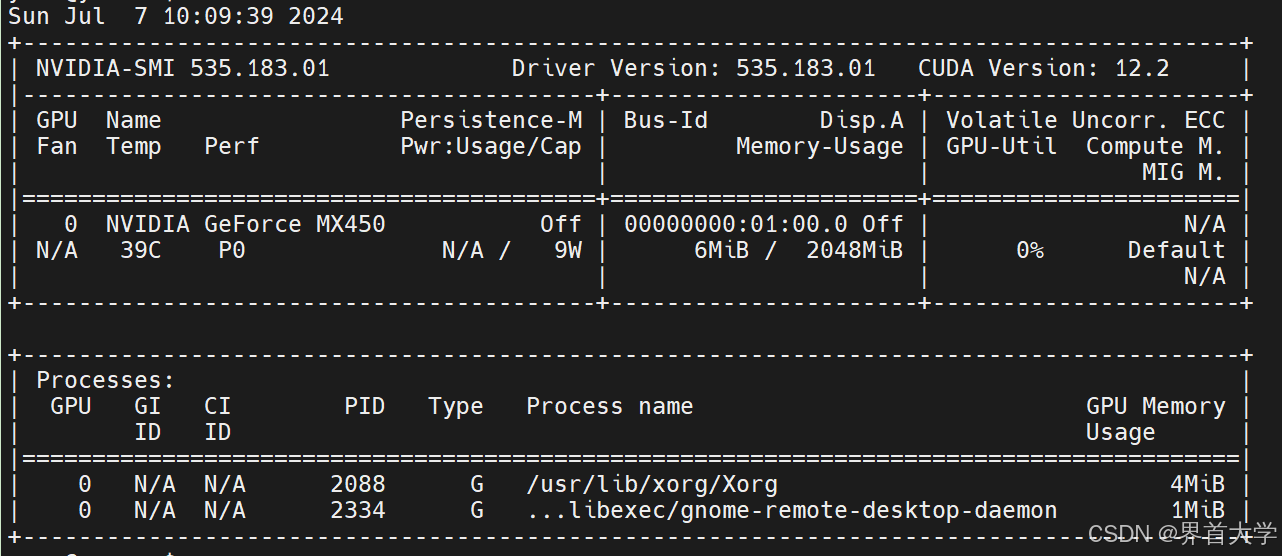
Task: Select the text NVIDIA-SMI 535.183.01
Action: (183, 69)
